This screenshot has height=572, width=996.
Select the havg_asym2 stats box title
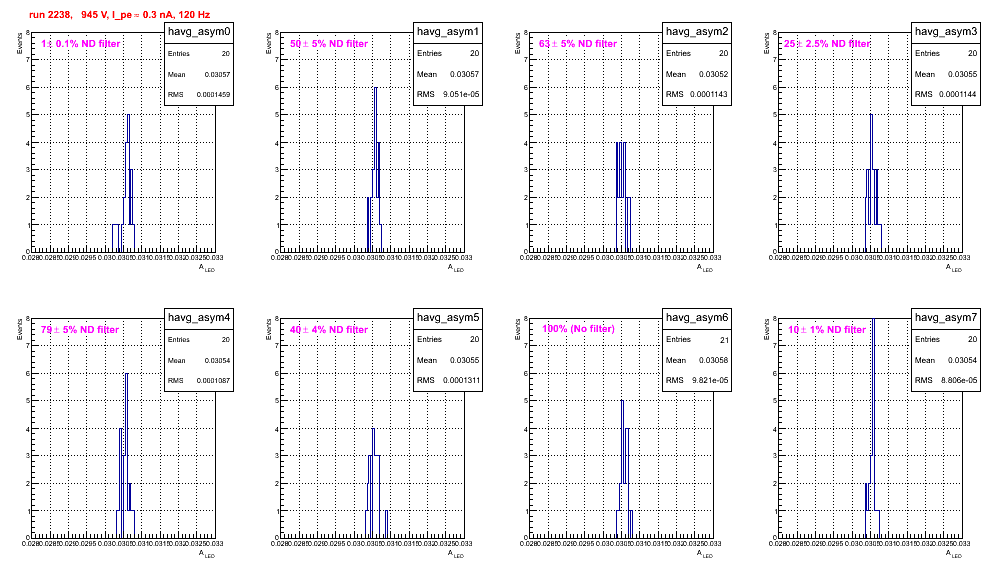[x=697, y=32]
